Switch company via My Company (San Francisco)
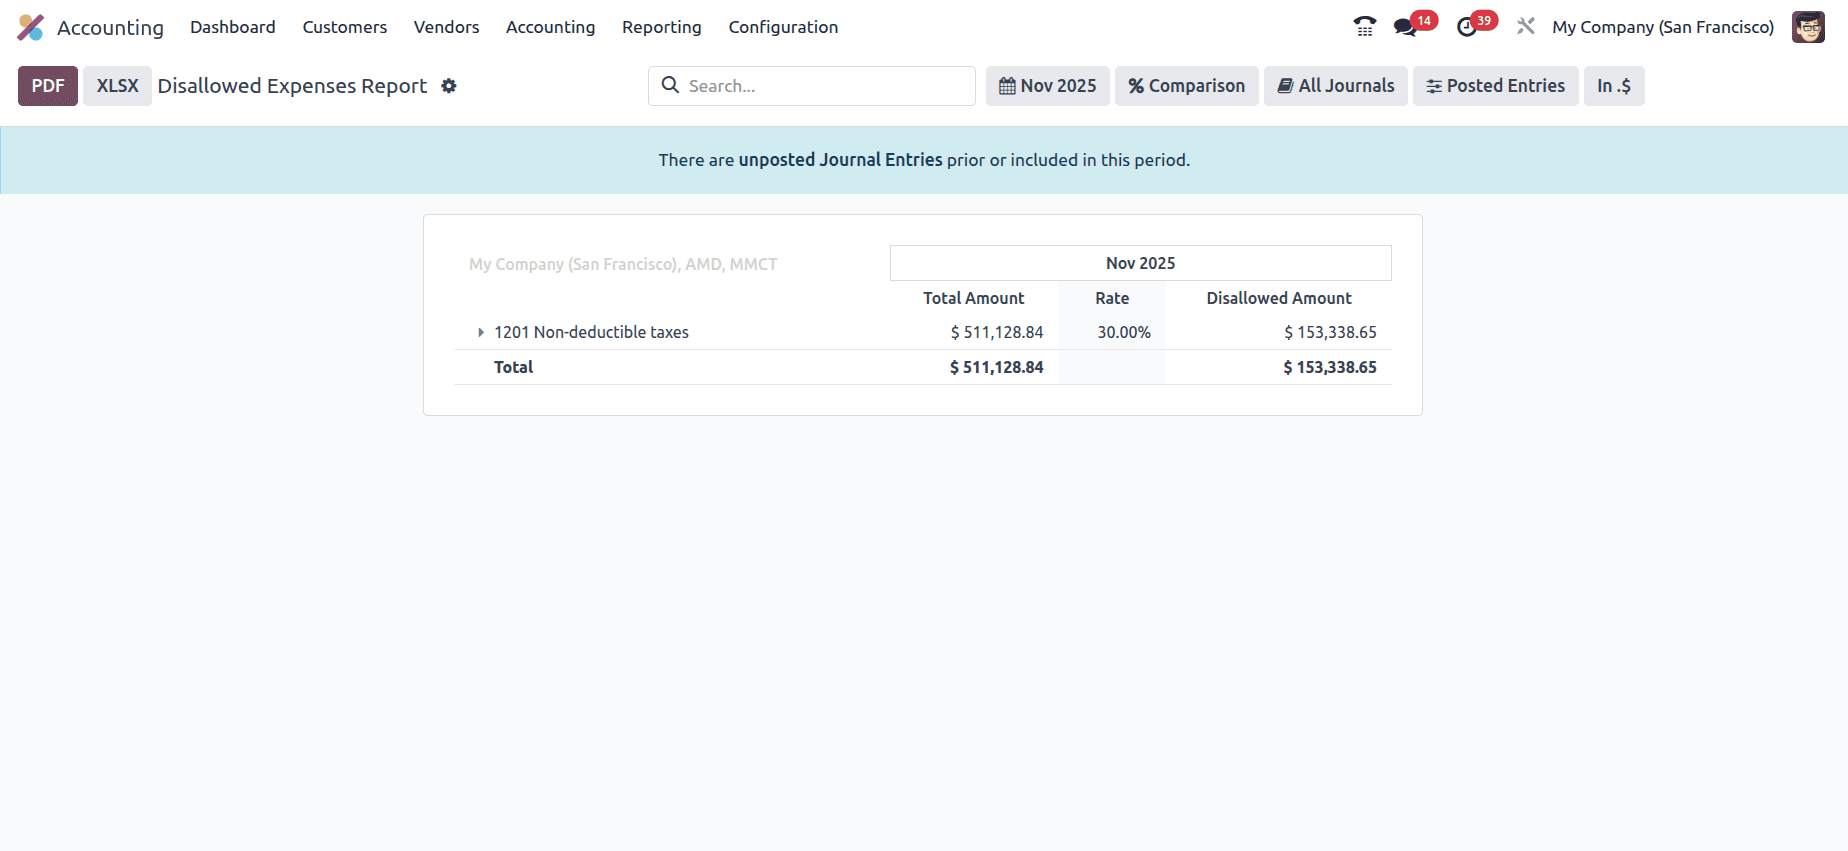The width and height of the screenshot is (1848, 851). coord(1663,27)
